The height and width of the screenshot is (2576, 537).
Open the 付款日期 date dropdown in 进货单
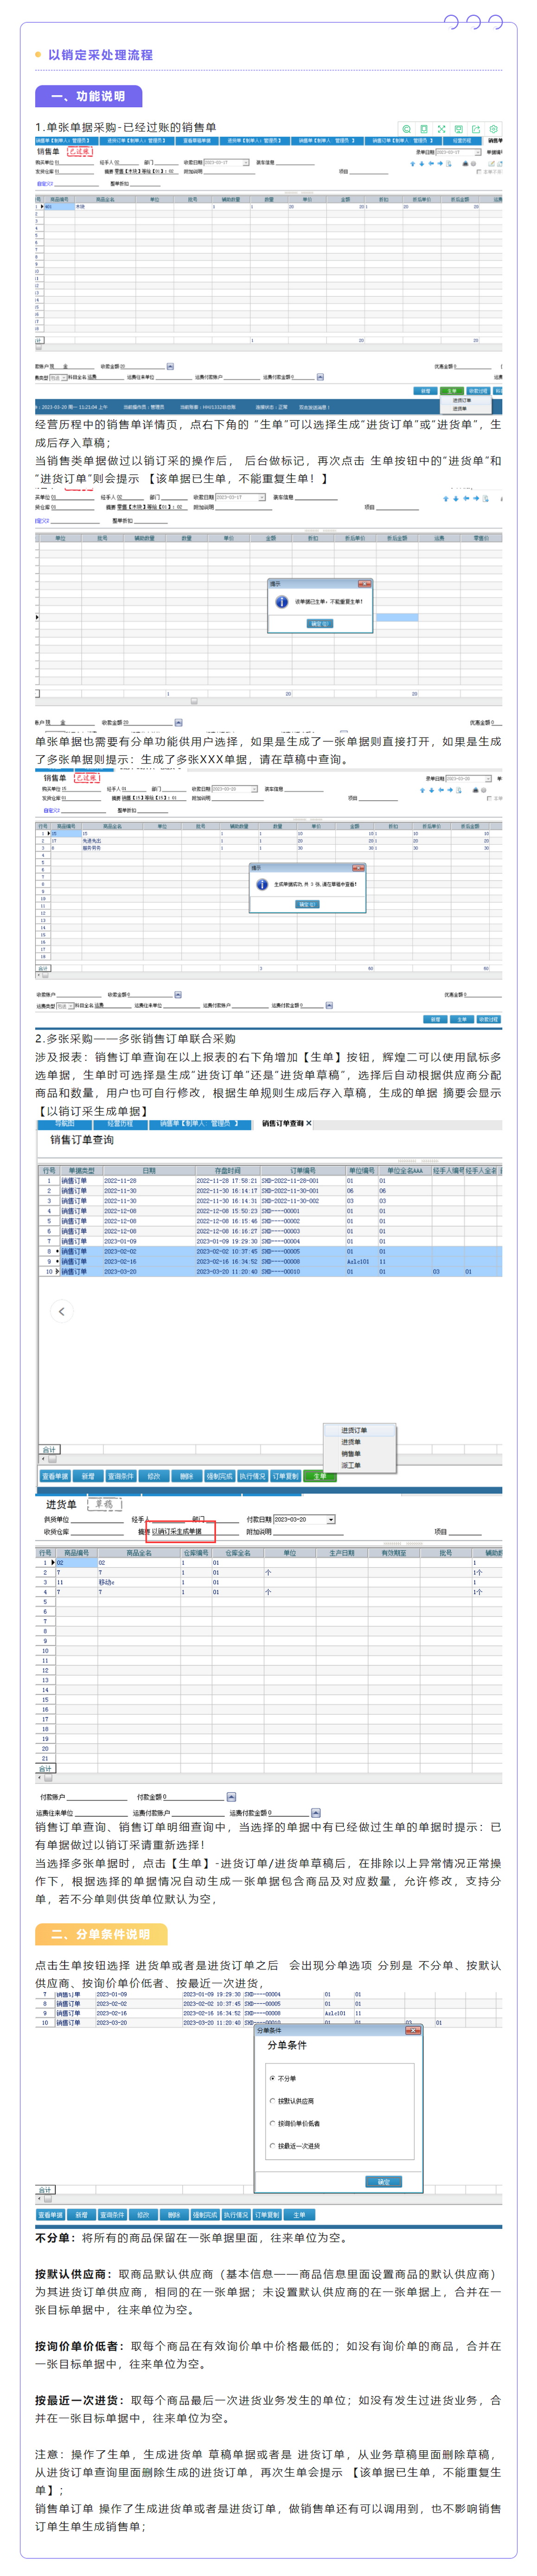click(331, 1519)
